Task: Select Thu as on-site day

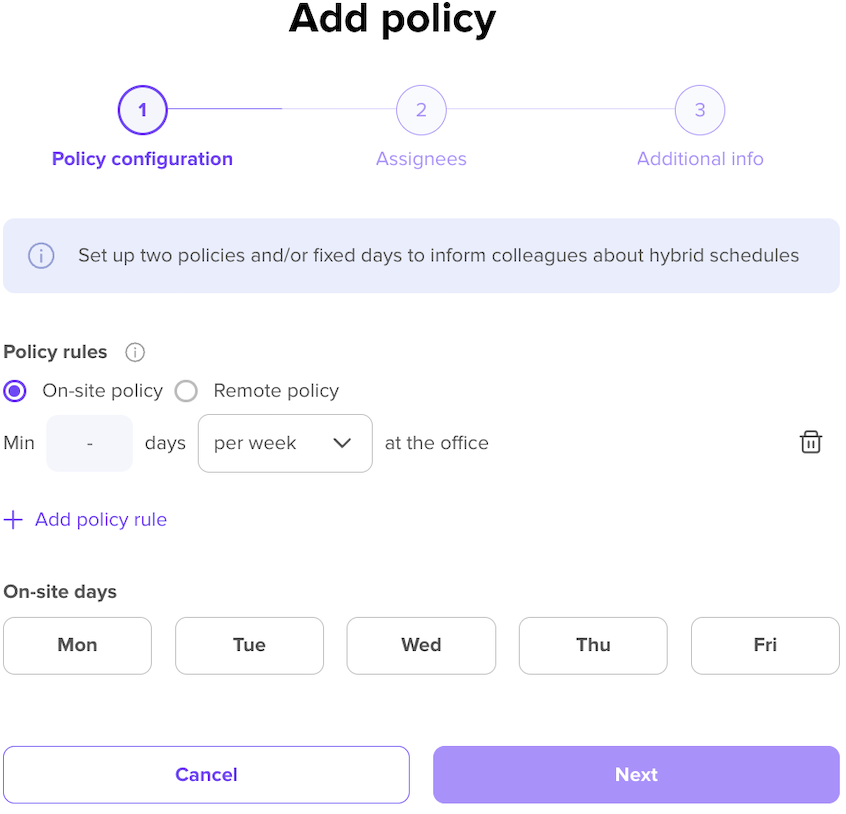Action: tap(593, 646)
